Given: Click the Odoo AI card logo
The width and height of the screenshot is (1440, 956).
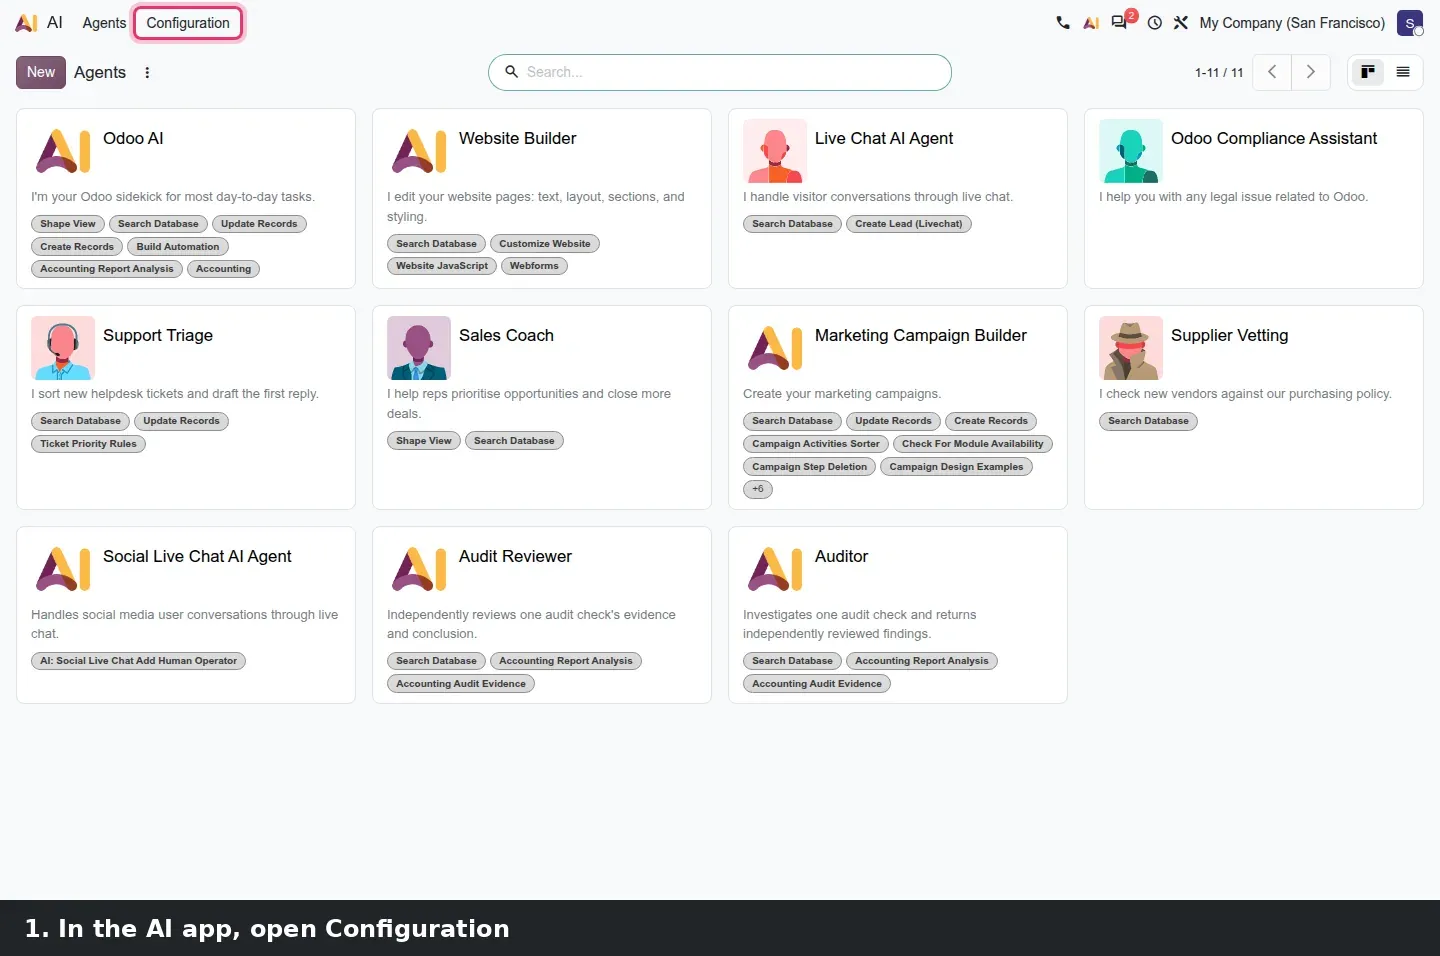Looking at the screenshot, I should coord(63,151).
